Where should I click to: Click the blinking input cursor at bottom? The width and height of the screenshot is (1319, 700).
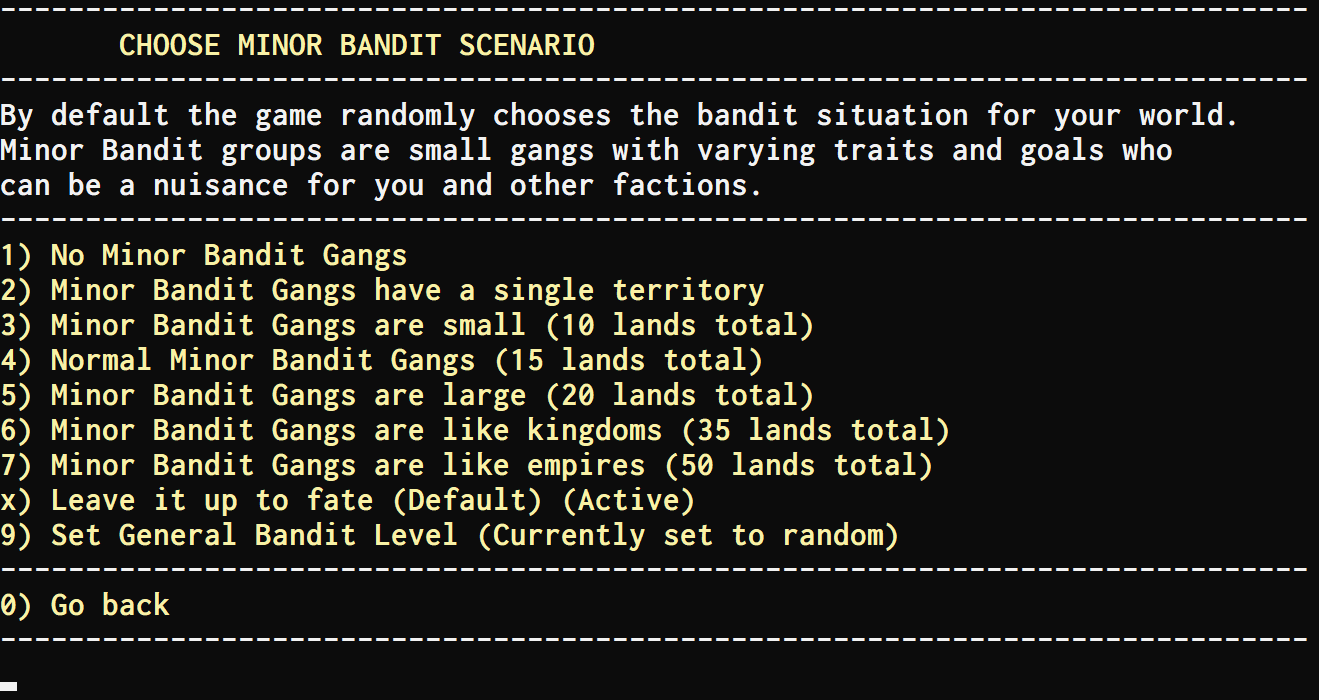pos(9,687)
